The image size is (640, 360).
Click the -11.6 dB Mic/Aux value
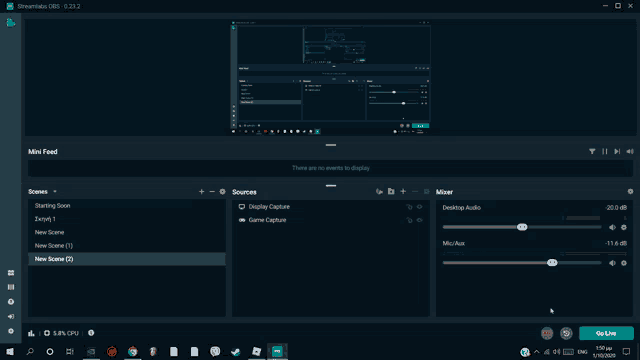tap(616, 243)
